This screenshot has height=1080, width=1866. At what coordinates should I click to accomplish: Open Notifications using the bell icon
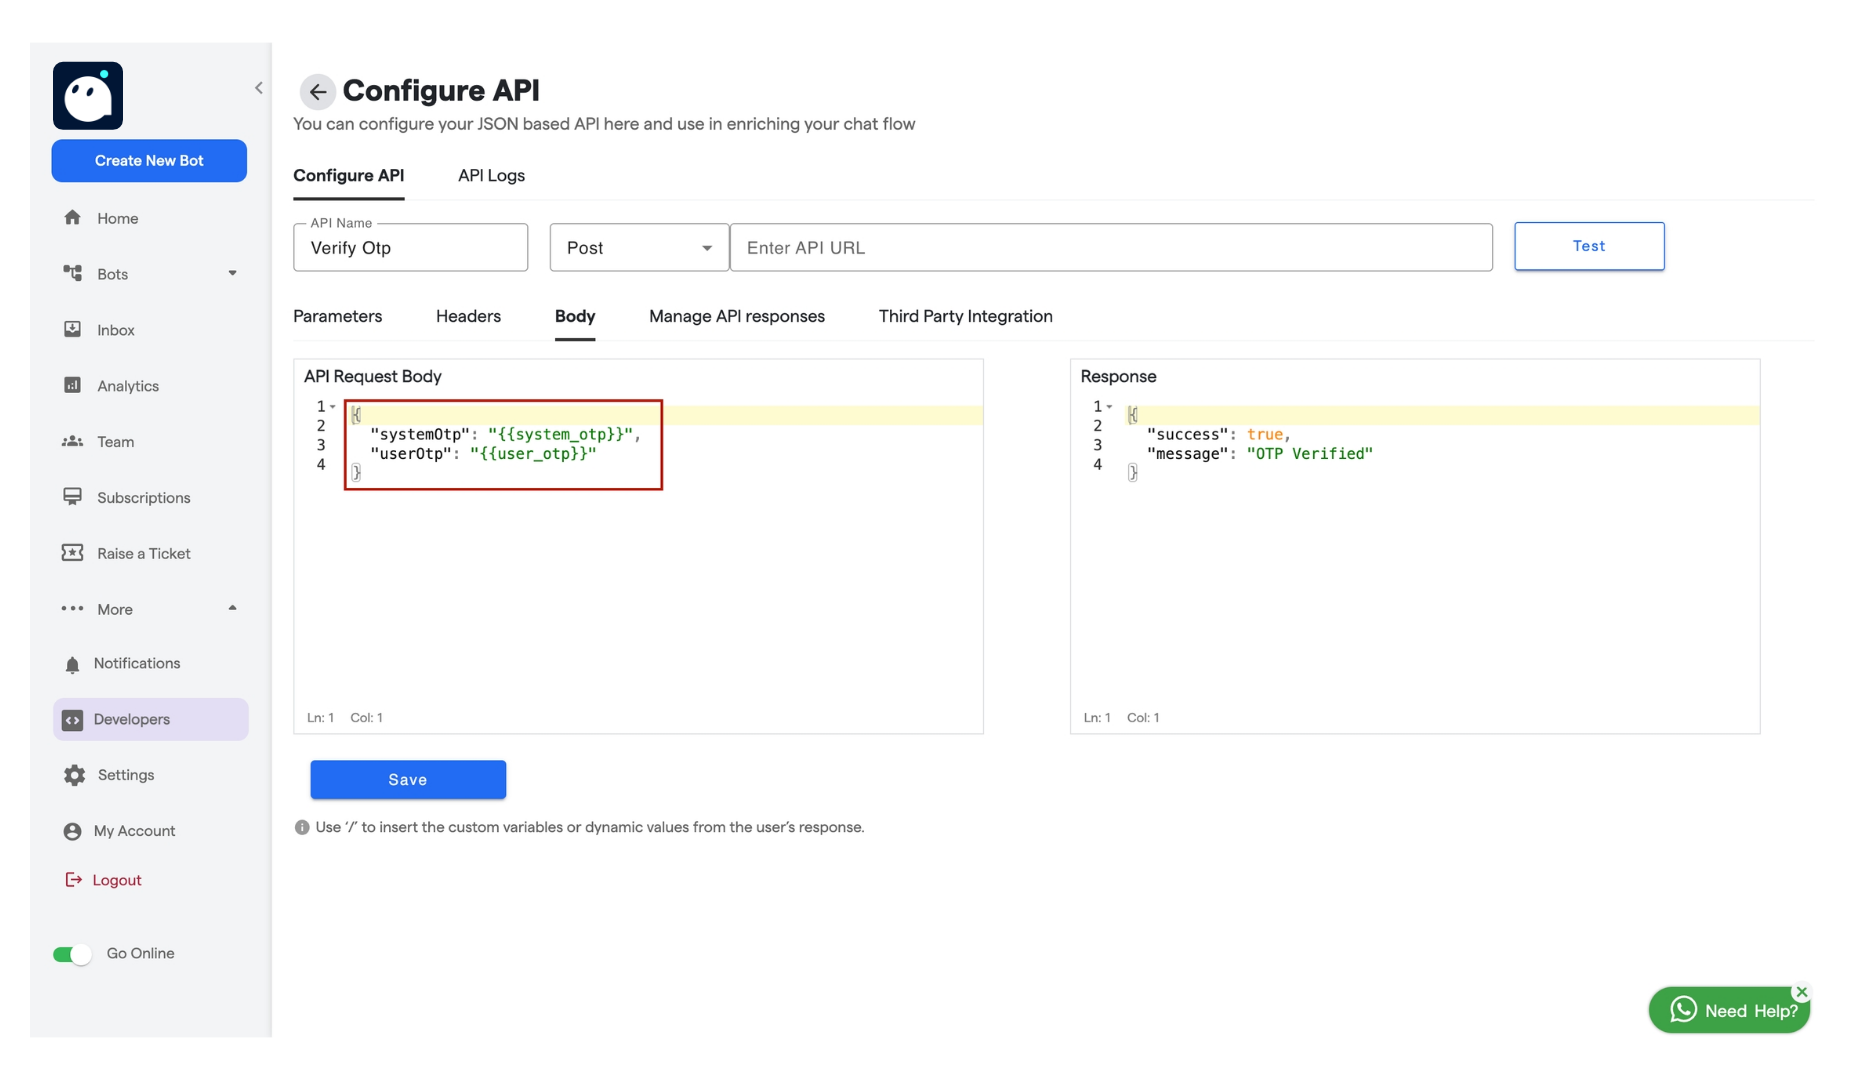(x=72, y=663)
